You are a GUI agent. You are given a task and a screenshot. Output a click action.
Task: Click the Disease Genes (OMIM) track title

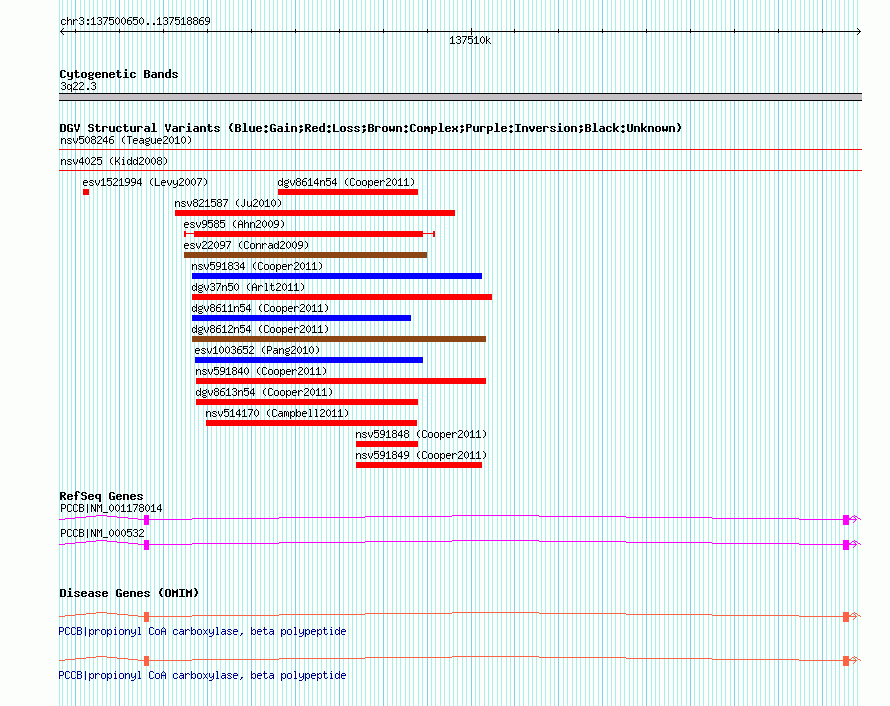tap(129, 593)
